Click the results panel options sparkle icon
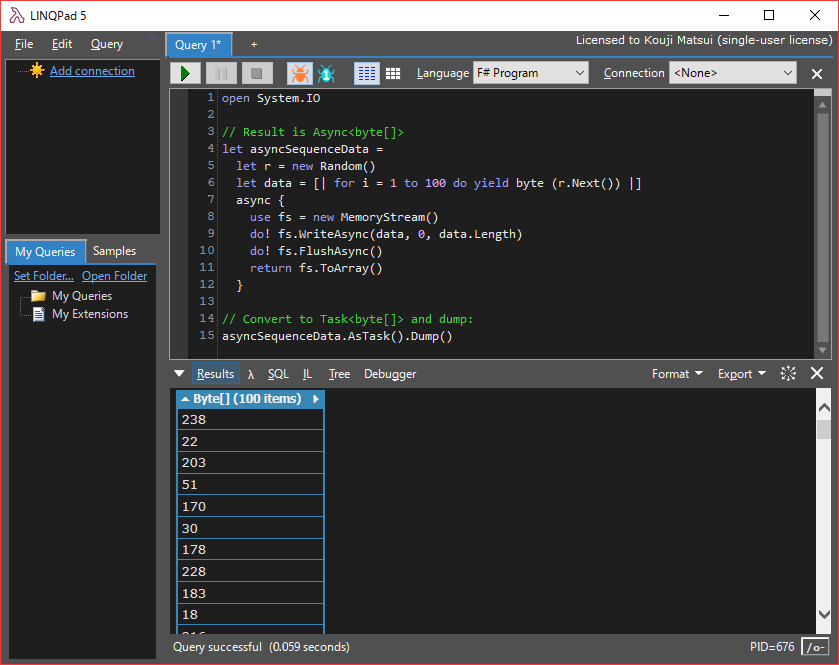839x665 pixels. point(788,373)
